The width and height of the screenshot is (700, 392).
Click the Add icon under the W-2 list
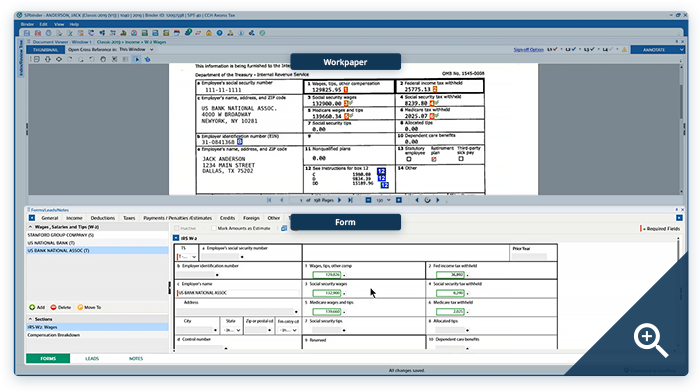32,307
